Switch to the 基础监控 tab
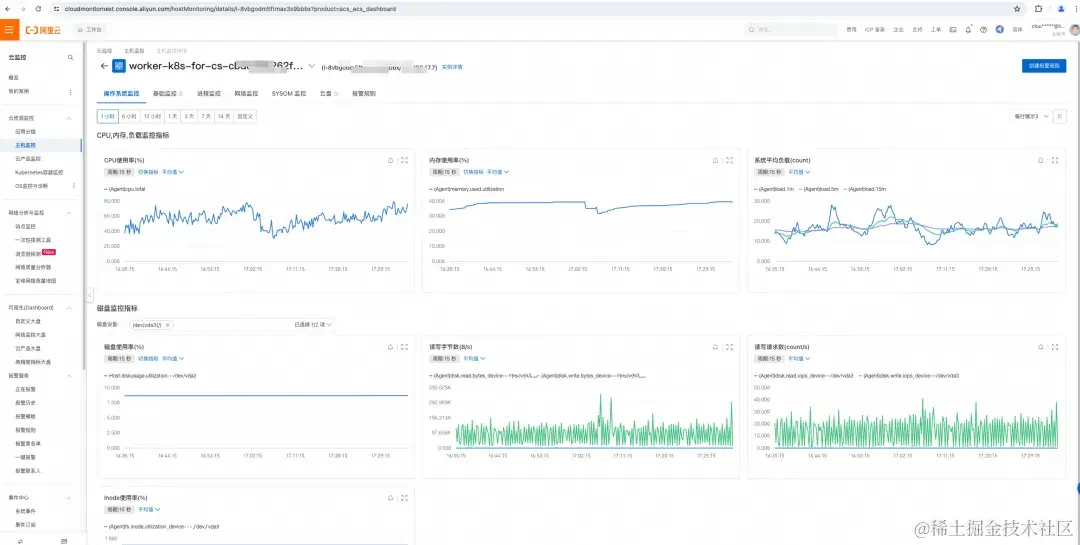 (167, 94)
